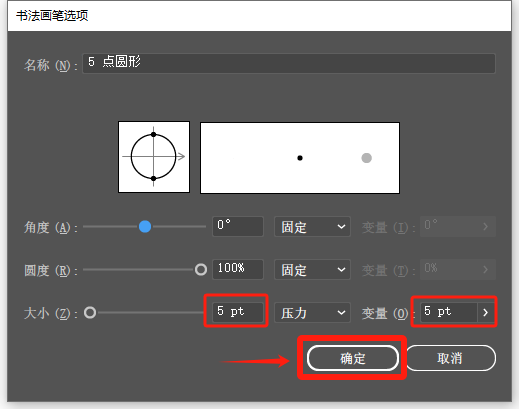The height and width of the screenshot is (409, 519).
Task: Click the arrow beside 大小 变量 field
Action: (486, 312)
